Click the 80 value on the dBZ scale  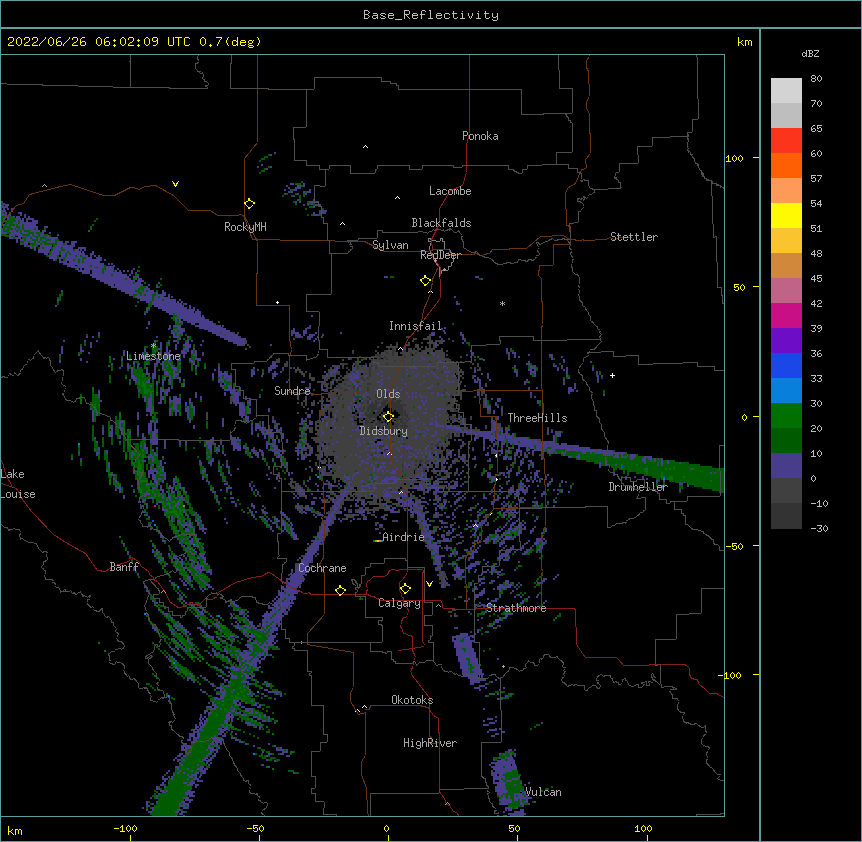click(x=816, y=79)
